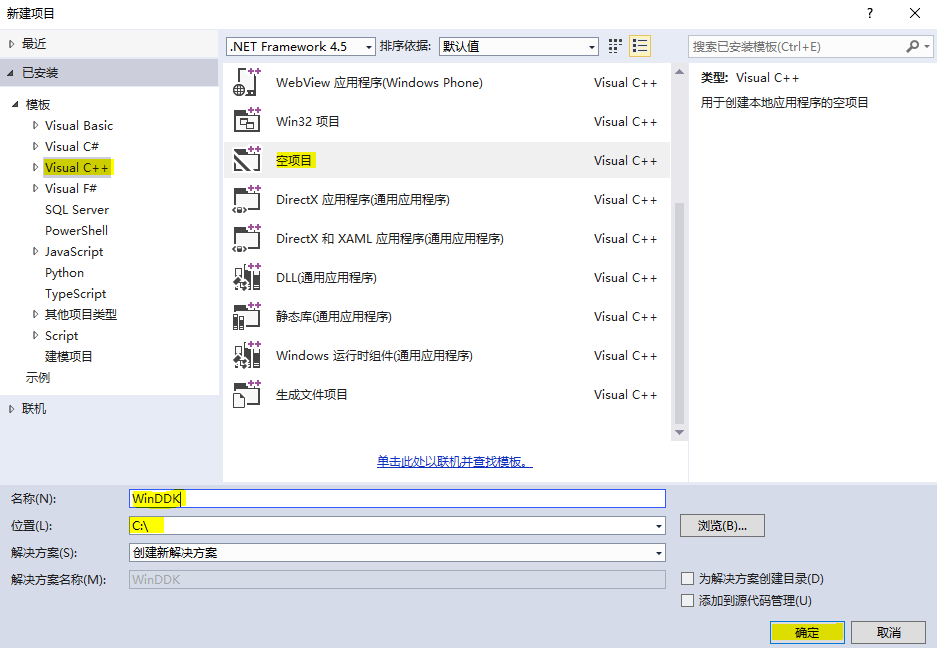Click the Windows 运行时组件 template icon
This screenshot has height=648, width=937.
point(247,355)
